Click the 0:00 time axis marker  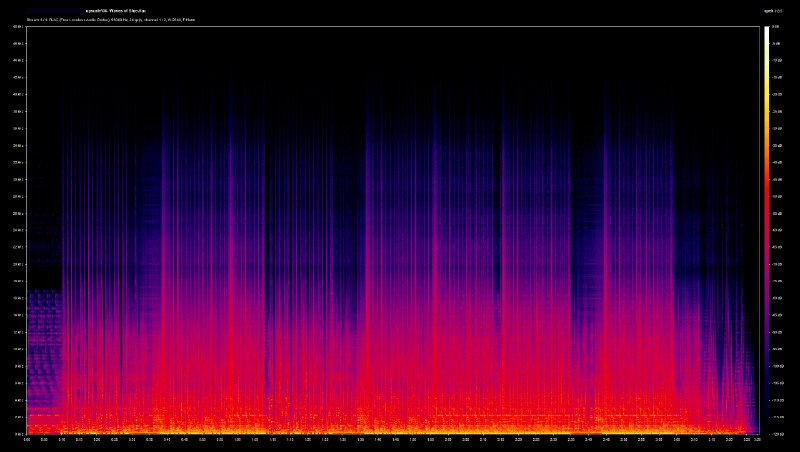point(28,439)
